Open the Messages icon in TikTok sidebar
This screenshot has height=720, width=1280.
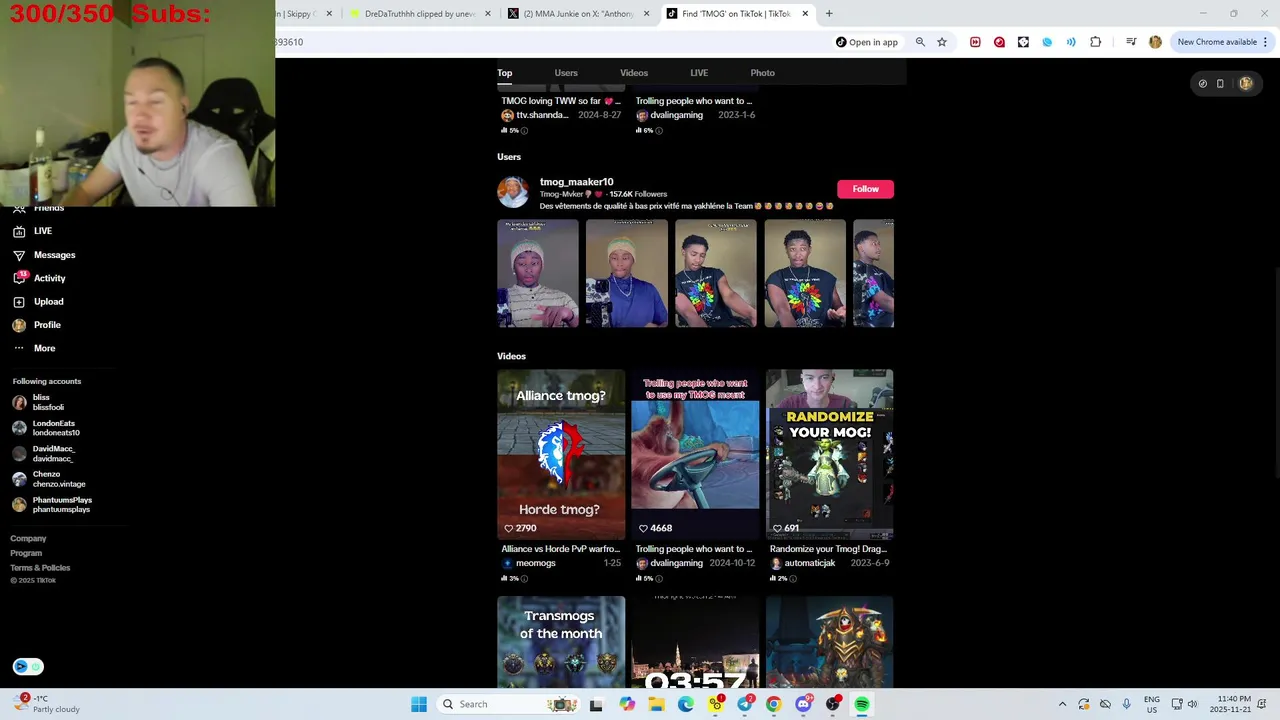pos(19,255)
